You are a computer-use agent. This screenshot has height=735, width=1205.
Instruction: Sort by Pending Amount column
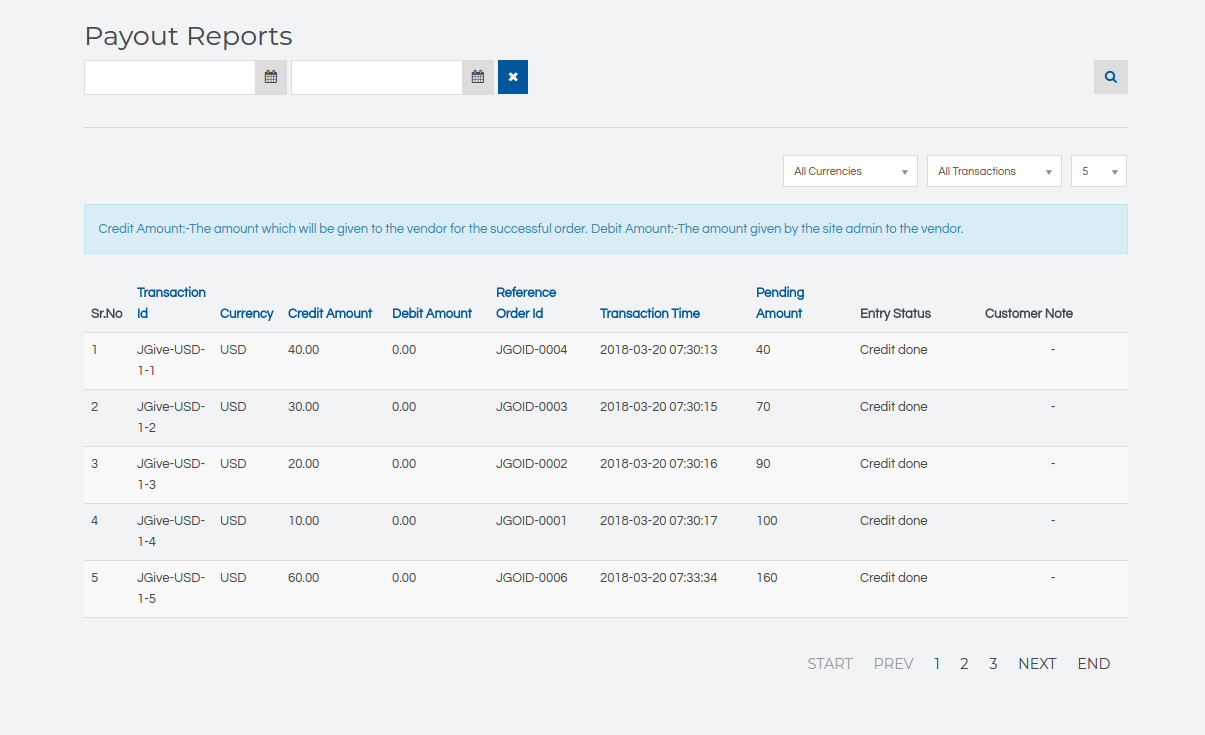[x=780, y=303]
